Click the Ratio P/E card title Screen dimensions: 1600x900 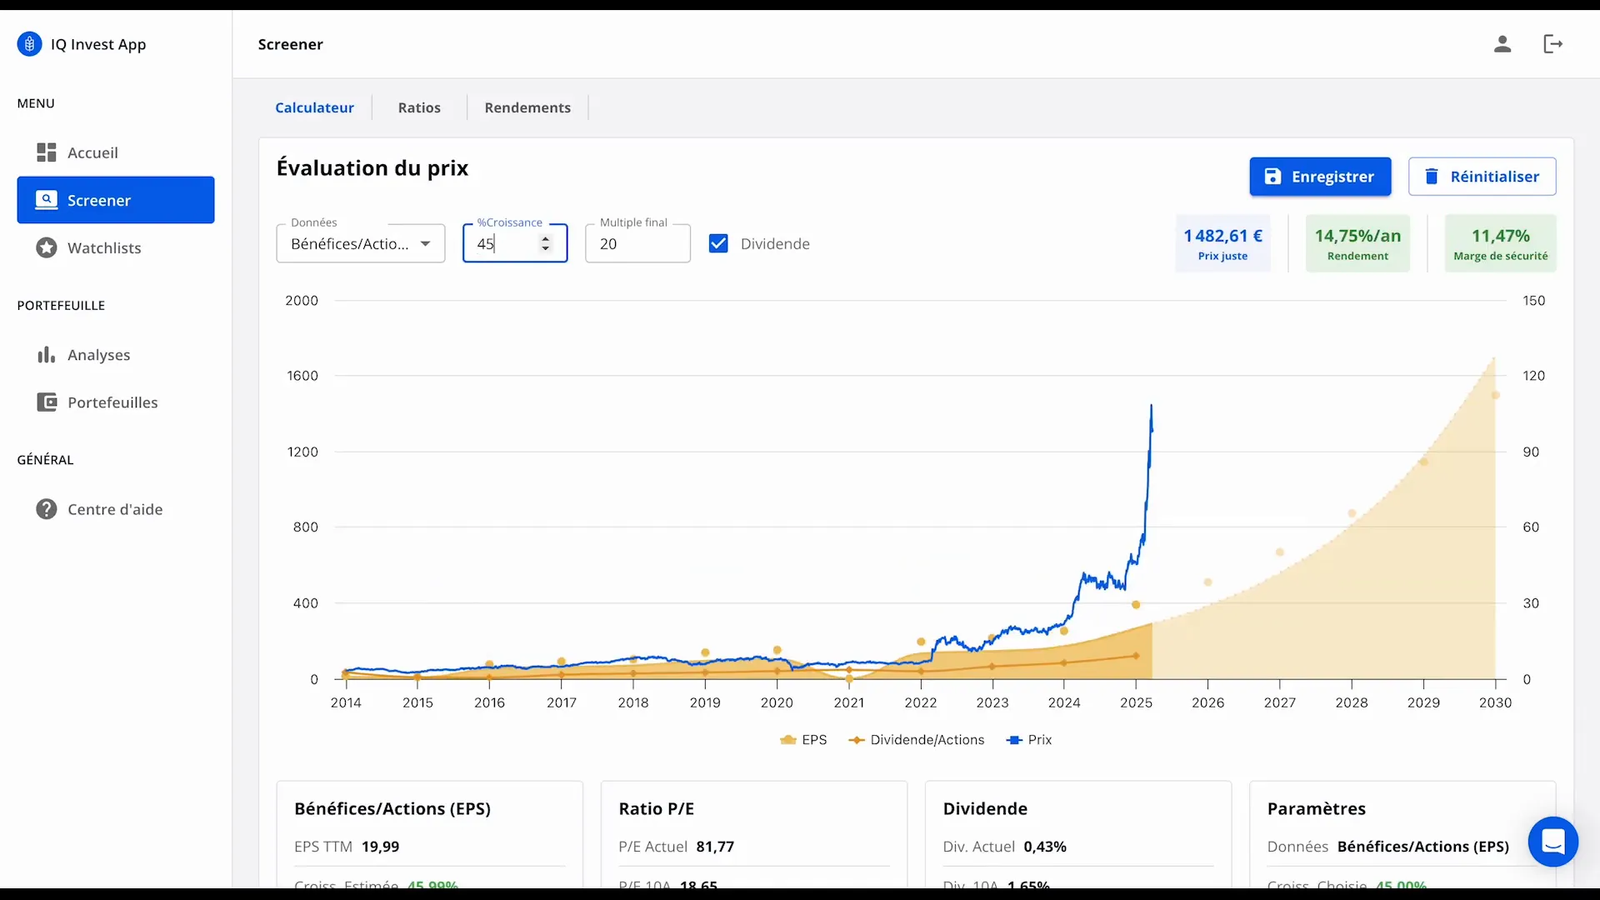pyautogui.click(x=656, y=809)
